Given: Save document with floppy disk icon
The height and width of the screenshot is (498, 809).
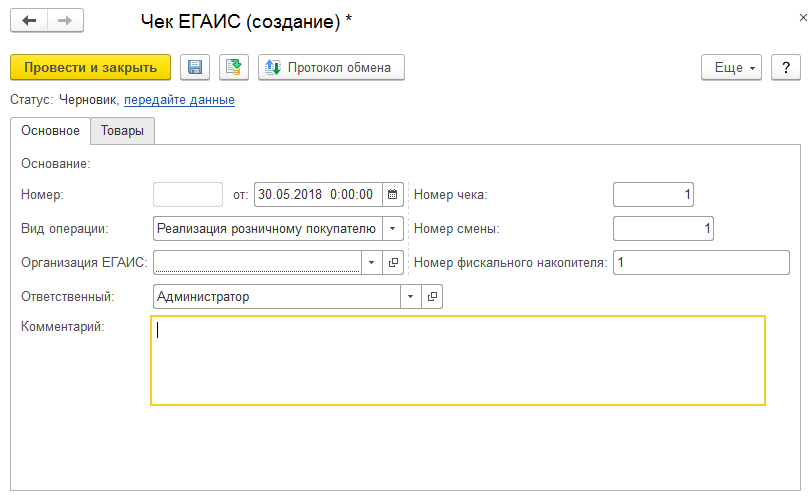Looking at the screenshot, I should [195, 67].
